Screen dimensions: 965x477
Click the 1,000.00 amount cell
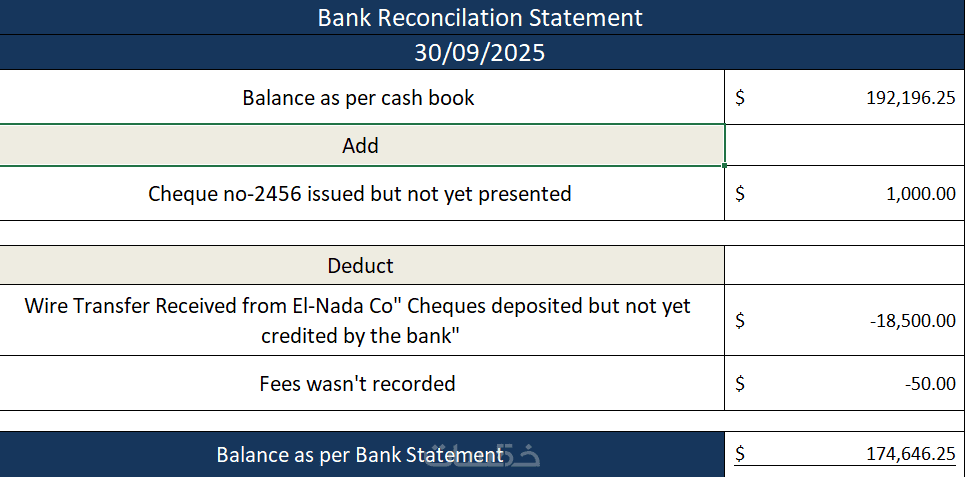coord(844,193)
